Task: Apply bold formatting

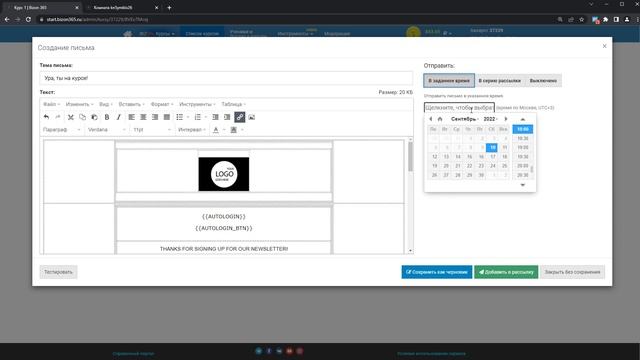Action: point(107,117)
